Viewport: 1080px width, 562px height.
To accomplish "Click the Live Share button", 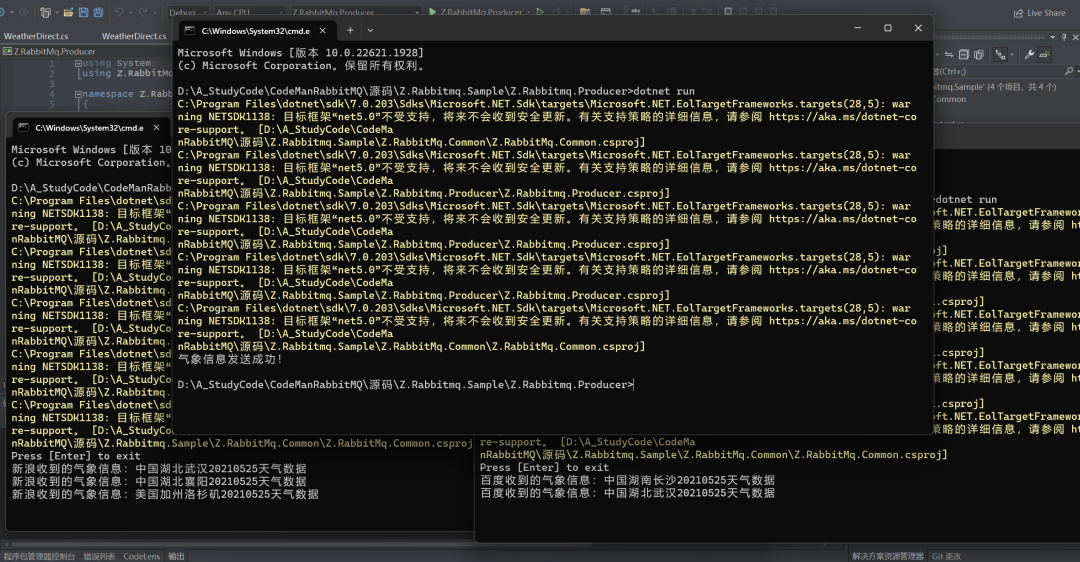I will point(1039,13).
